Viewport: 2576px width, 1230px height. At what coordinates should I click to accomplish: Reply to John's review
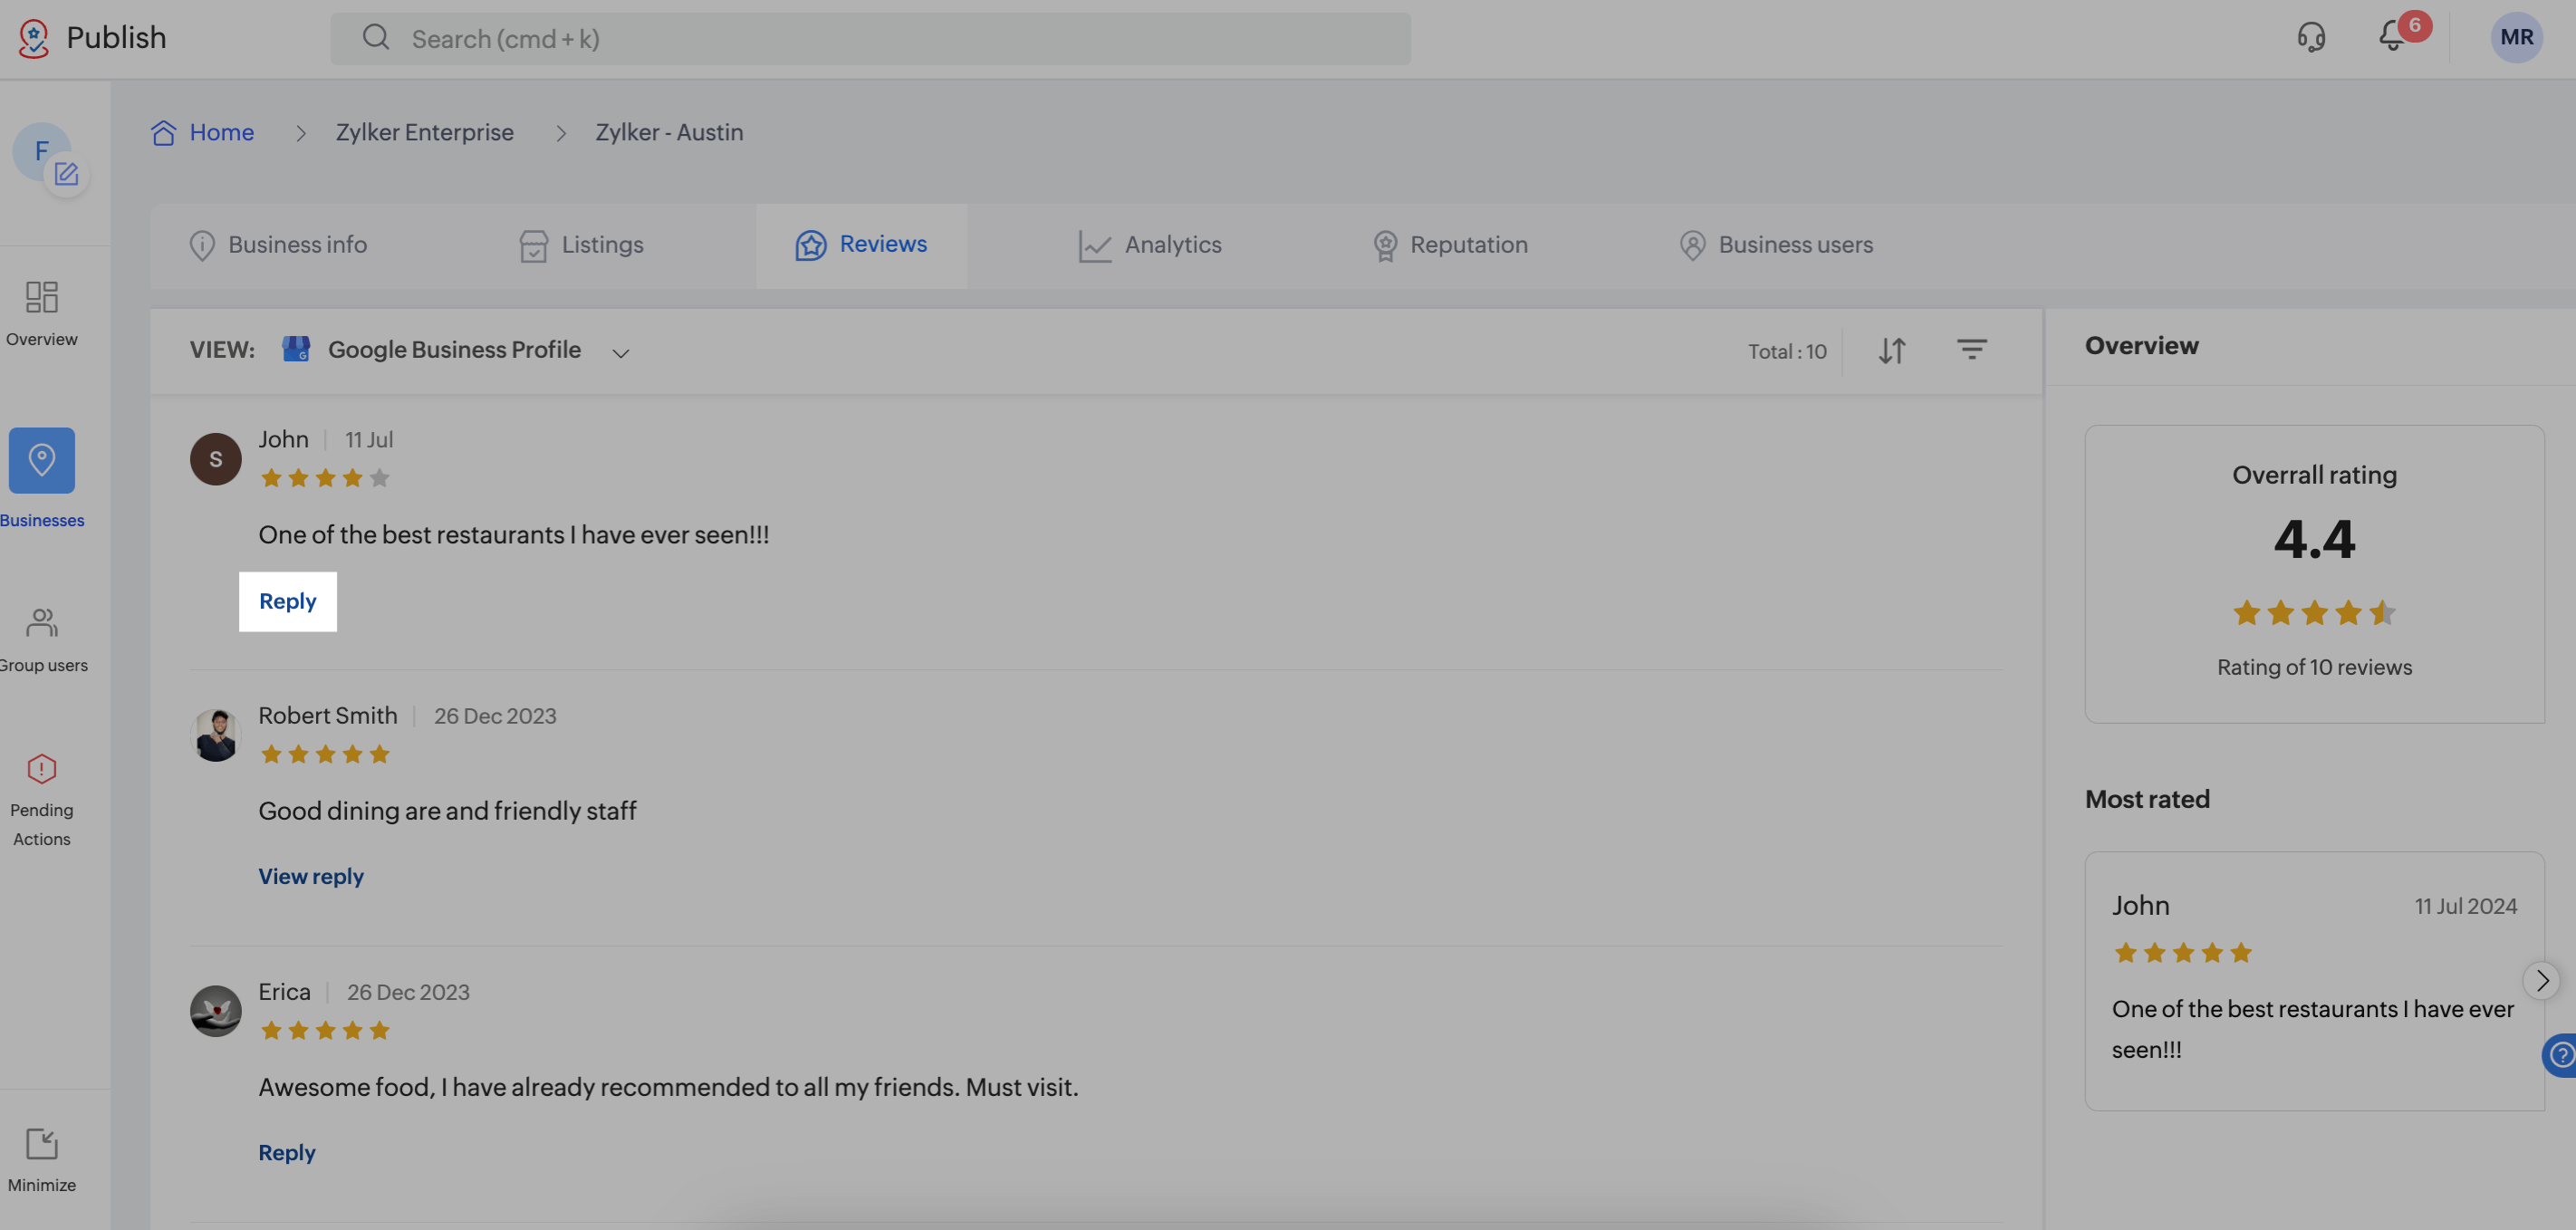coord(288,601)
